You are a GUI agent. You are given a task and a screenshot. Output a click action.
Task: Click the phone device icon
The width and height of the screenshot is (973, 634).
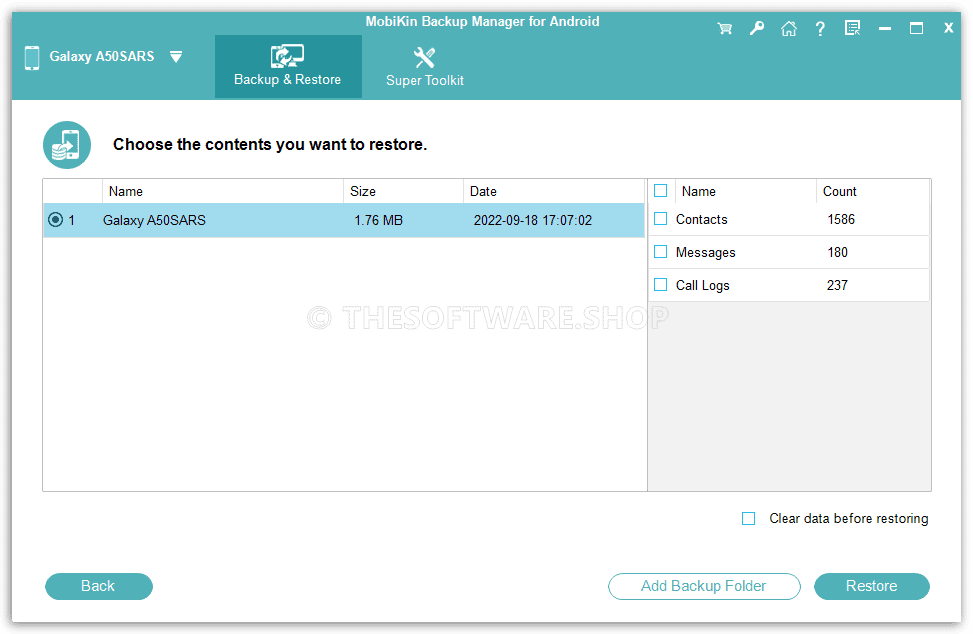32,58
